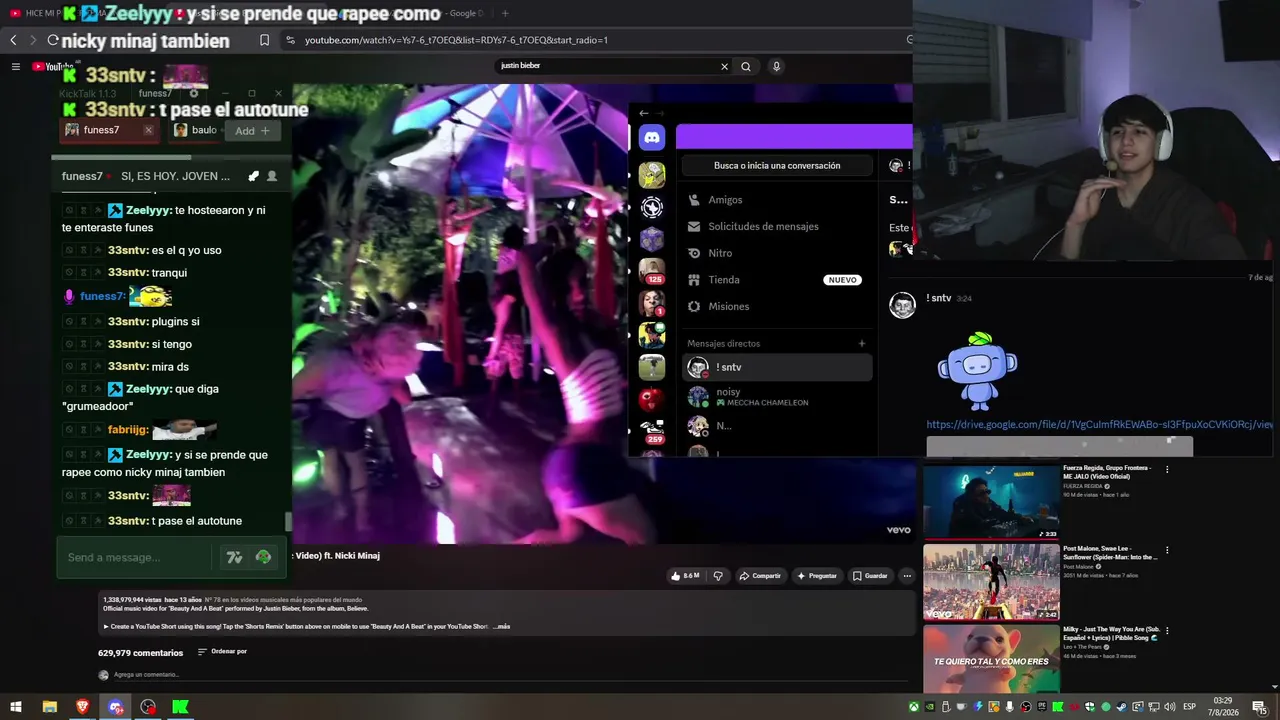Click the Preguntar button

point(817,576)
